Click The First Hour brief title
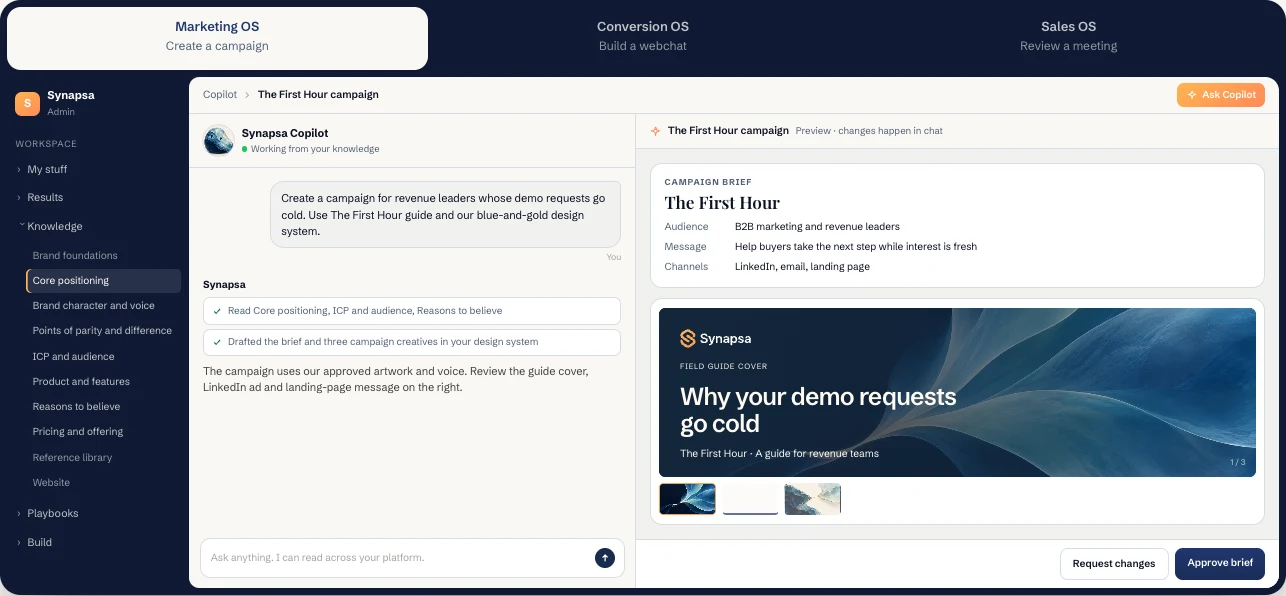The height and width of the screenshot is (596, 1286). 722,203
